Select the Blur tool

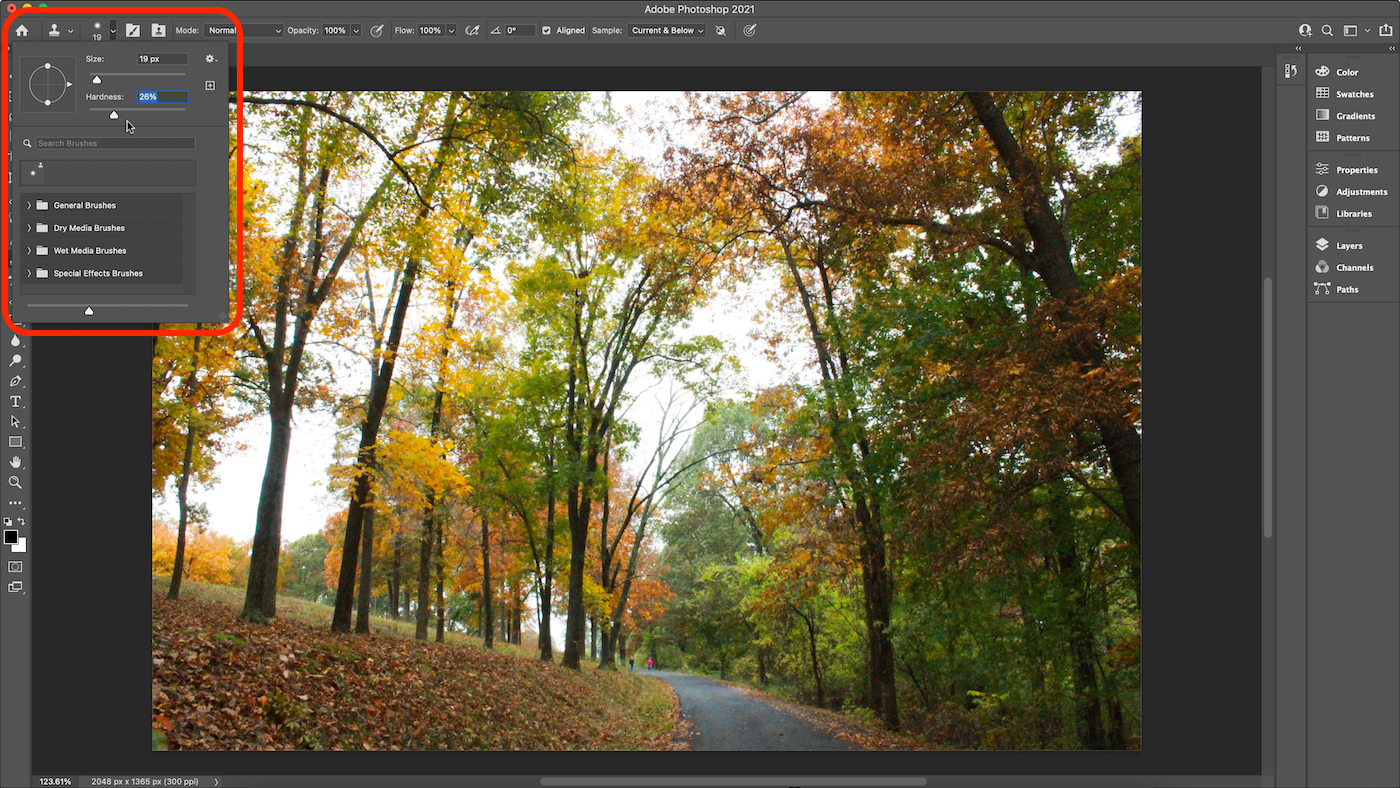16,340
